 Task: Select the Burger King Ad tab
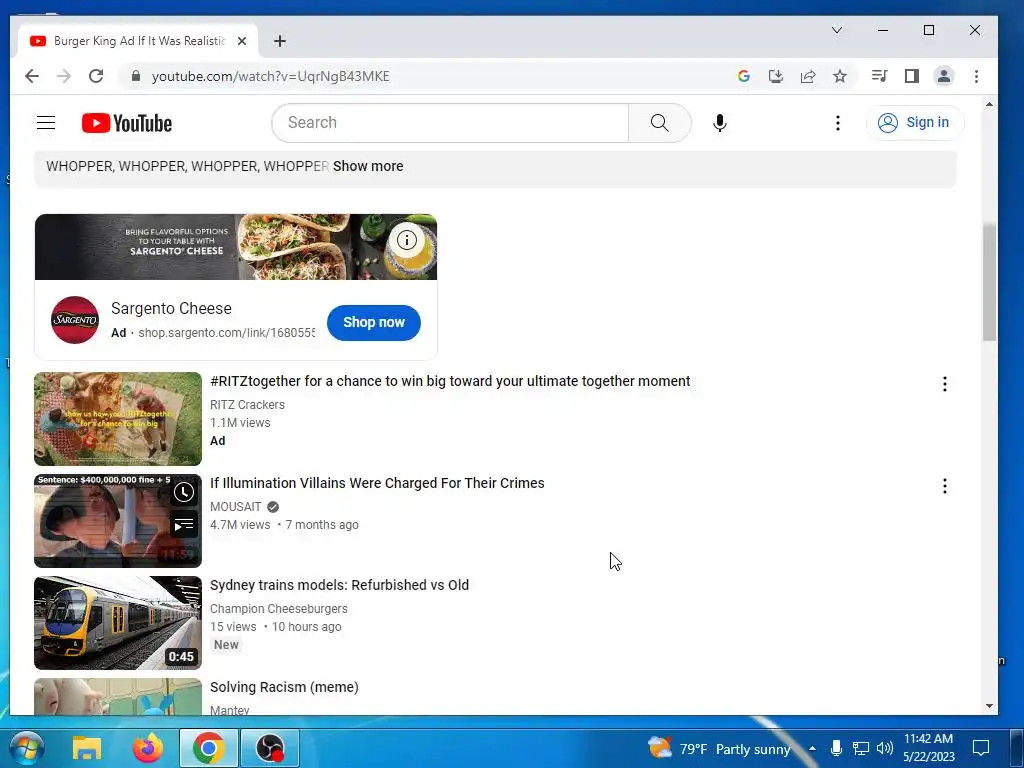coord(137,41)
